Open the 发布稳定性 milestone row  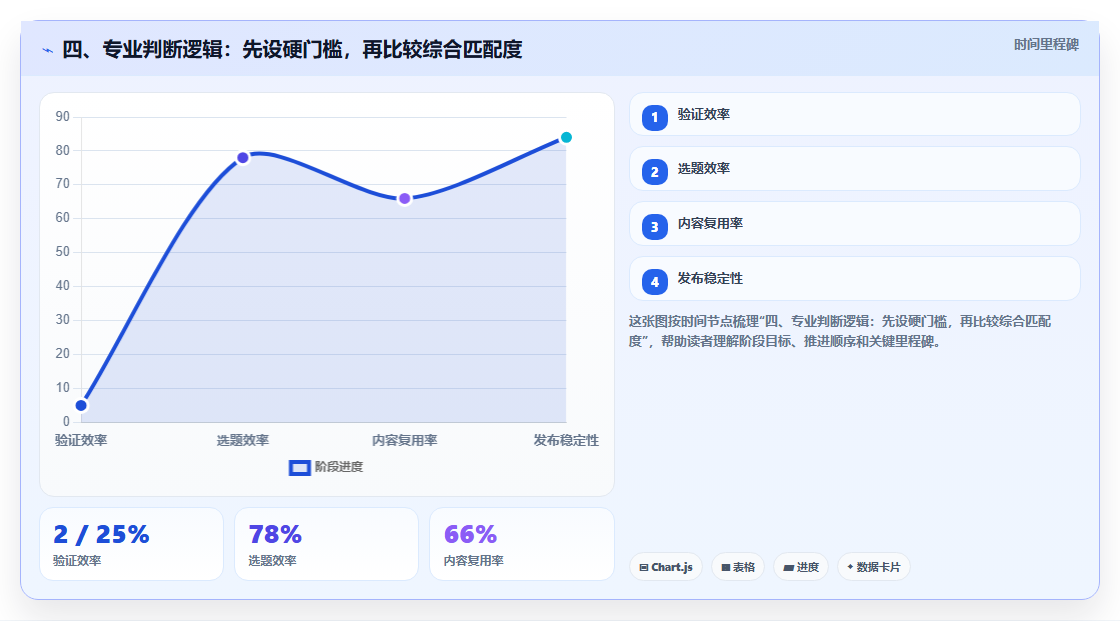pos(854,279)
